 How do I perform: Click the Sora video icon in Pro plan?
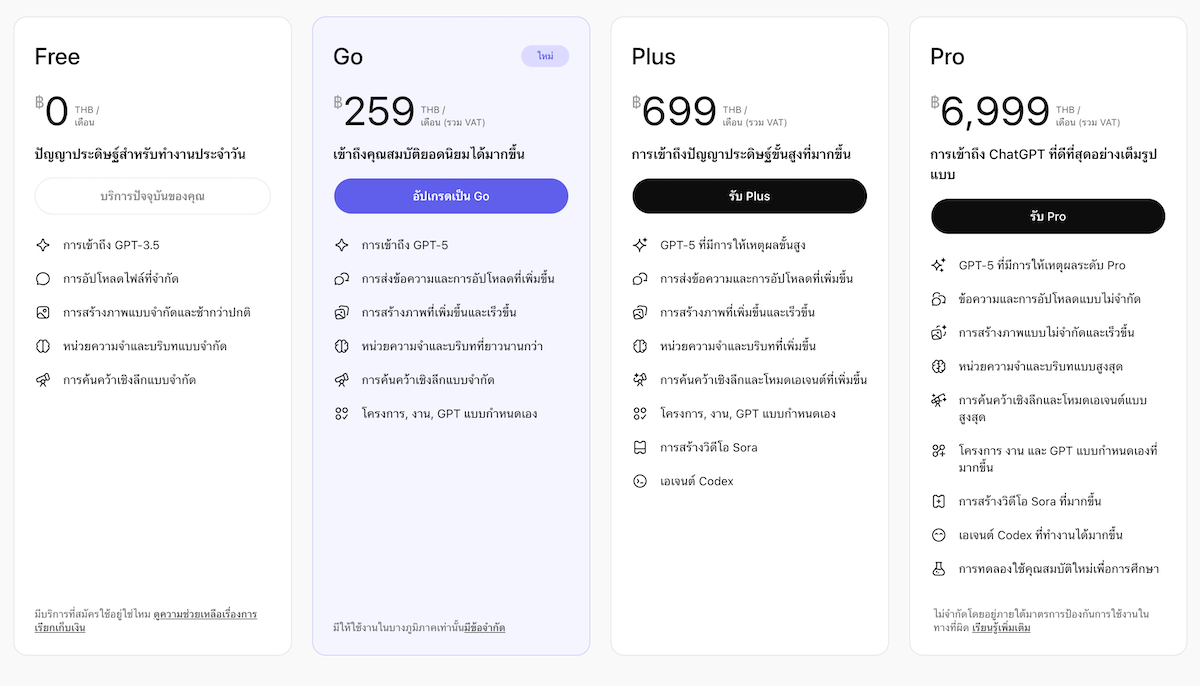[x=939, y=501]
